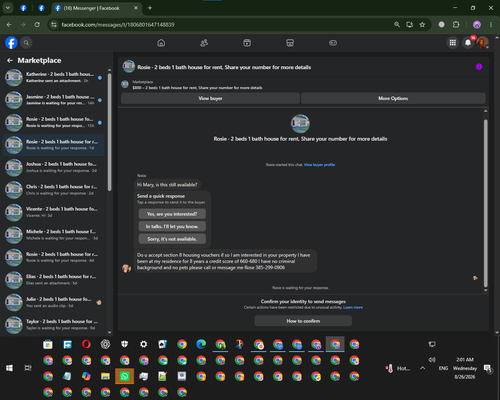Open the Opera browser taskbar icon
Viewport: 500px width, 400px height.
[x=86, y=344]
